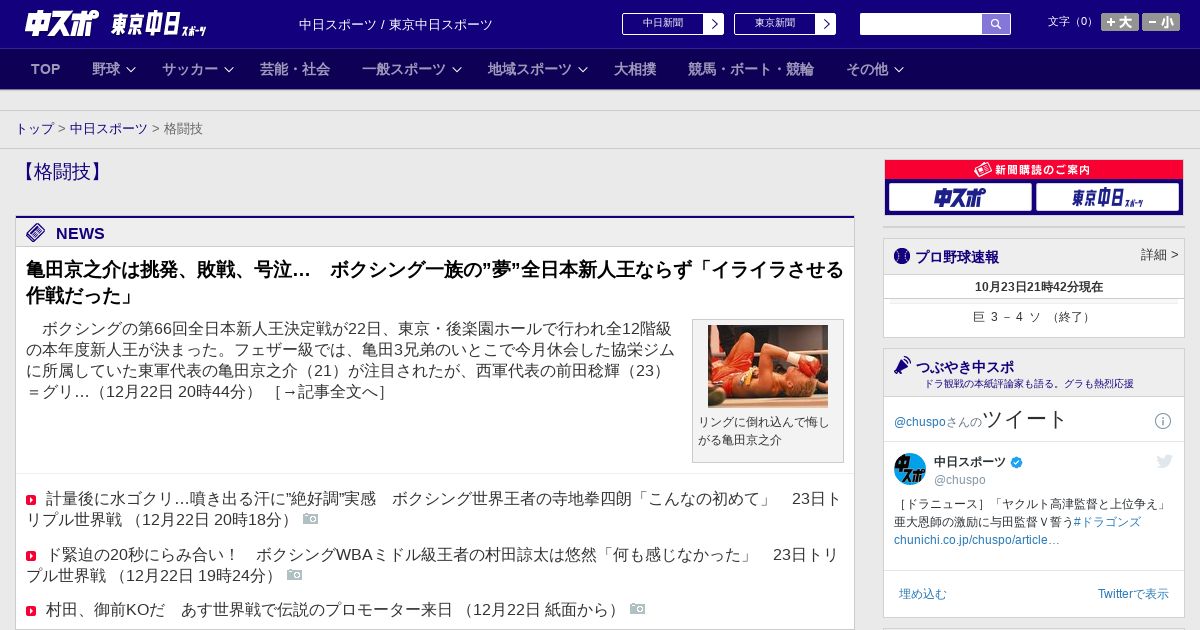Click the Twitter info circle icon

click(x=1163, y=421)
